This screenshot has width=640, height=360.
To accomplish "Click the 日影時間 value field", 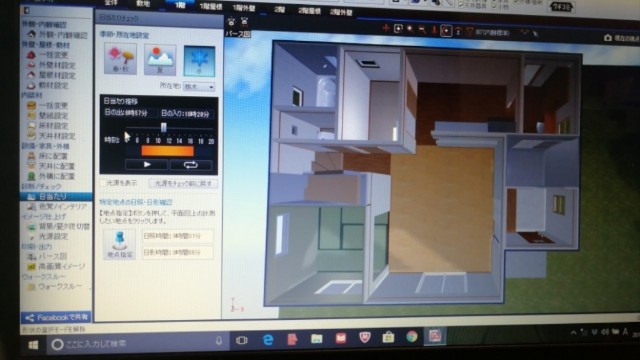I will pyautogui.click(x=178, y=252).
